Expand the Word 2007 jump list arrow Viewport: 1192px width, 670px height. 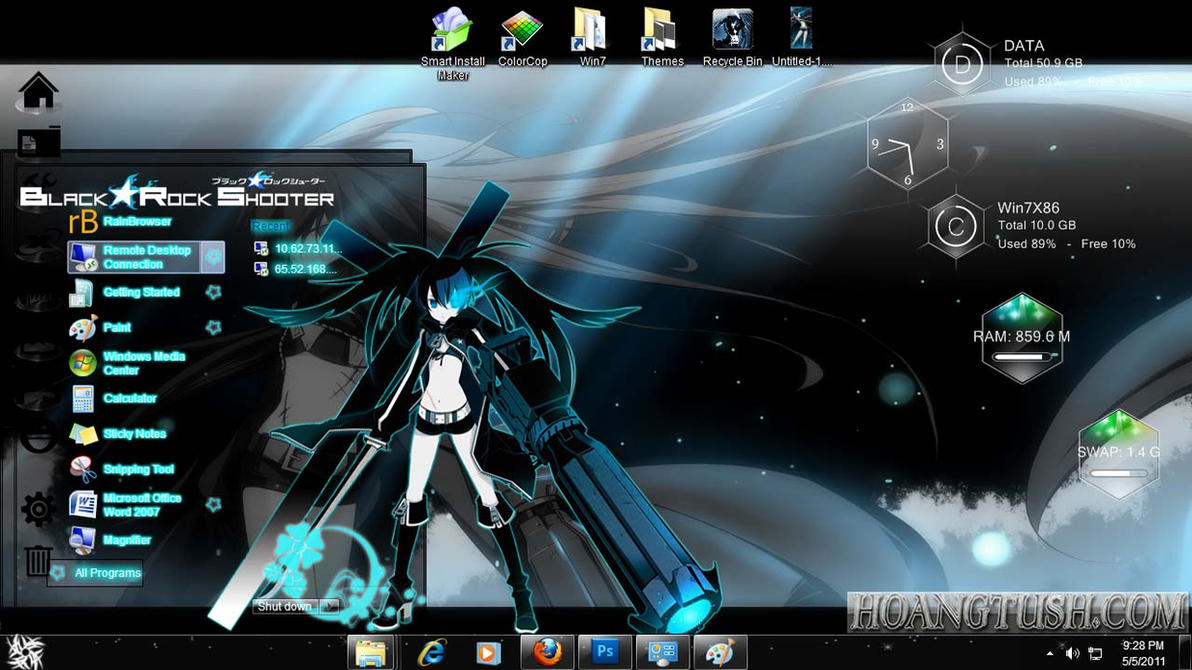pyautogui.click(x=214, y=505)
